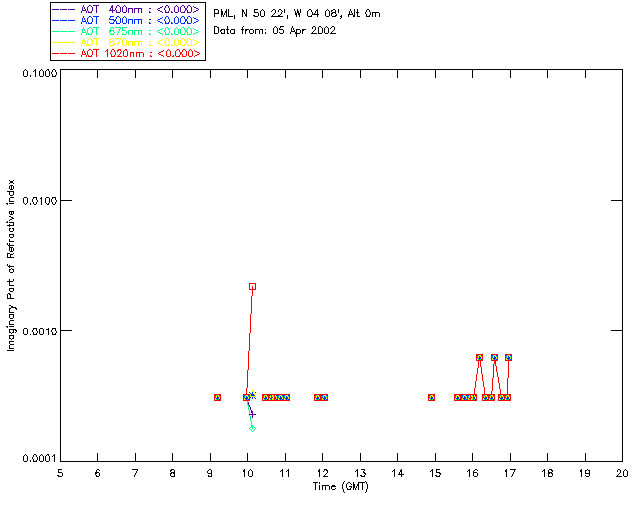Image resolution: width=640 pixels, height=512 pixels.
Task: Click the AOT 1020nm legend entry
Action: (x=126, y=53)
